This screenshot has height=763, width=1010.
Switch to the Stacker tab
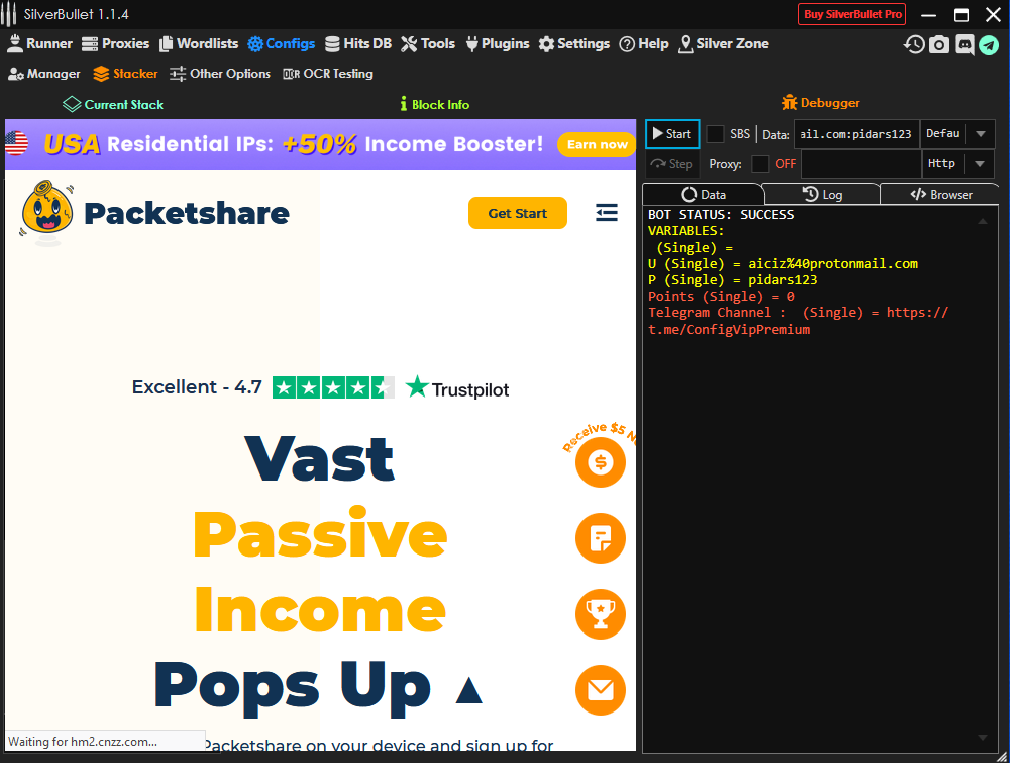pyautogui.click(x=126, y=74)
